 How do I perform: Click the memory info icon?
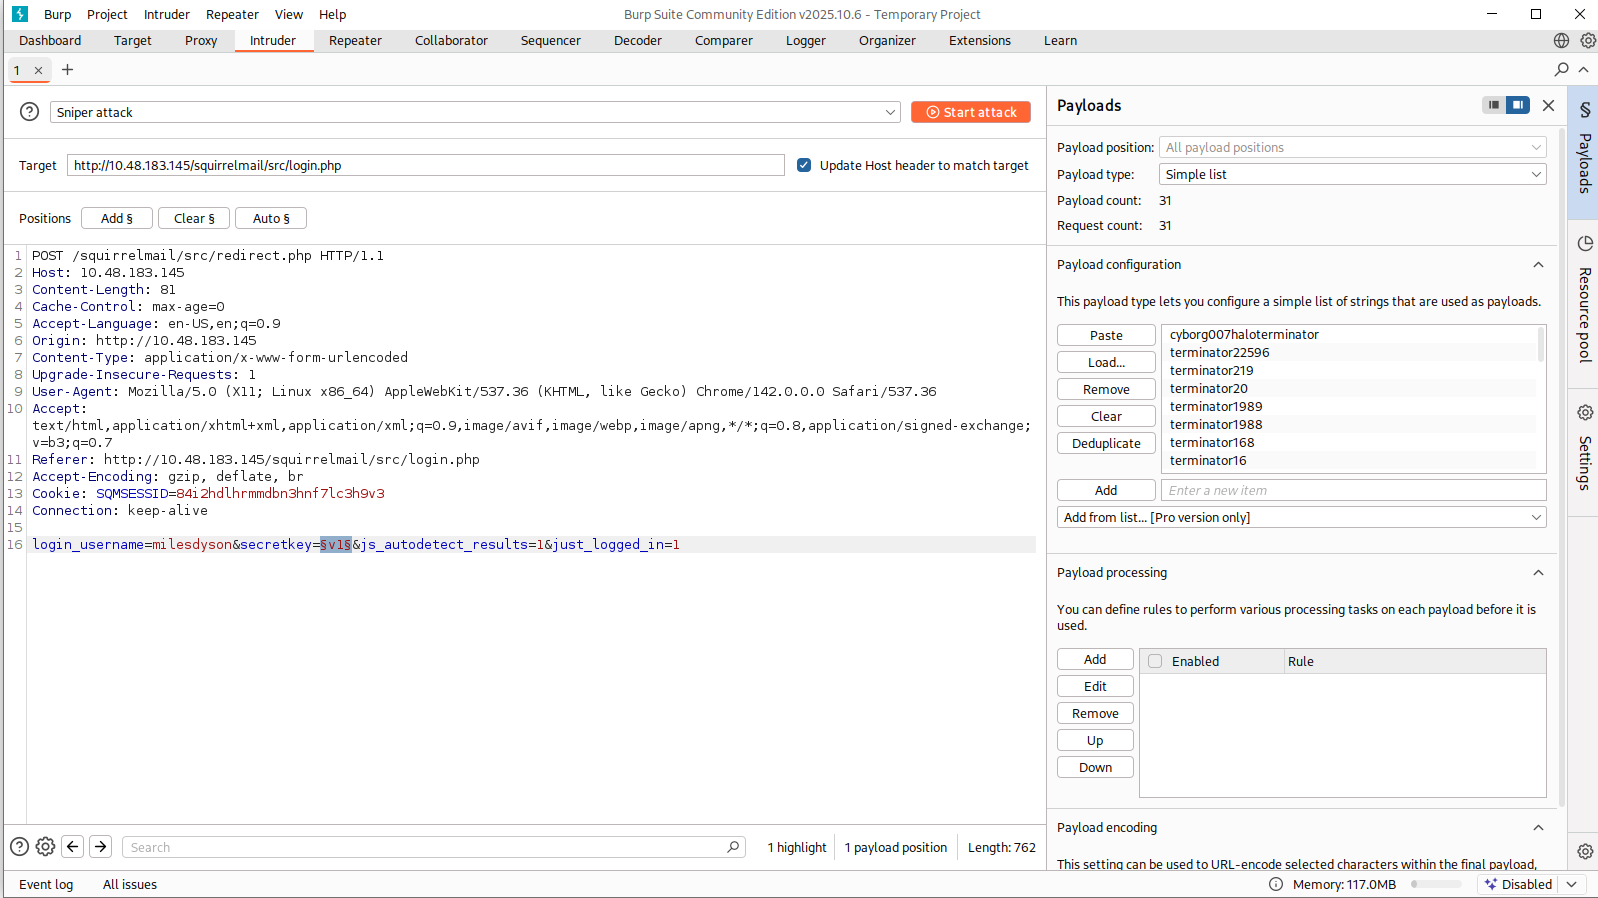(1276, 884)
